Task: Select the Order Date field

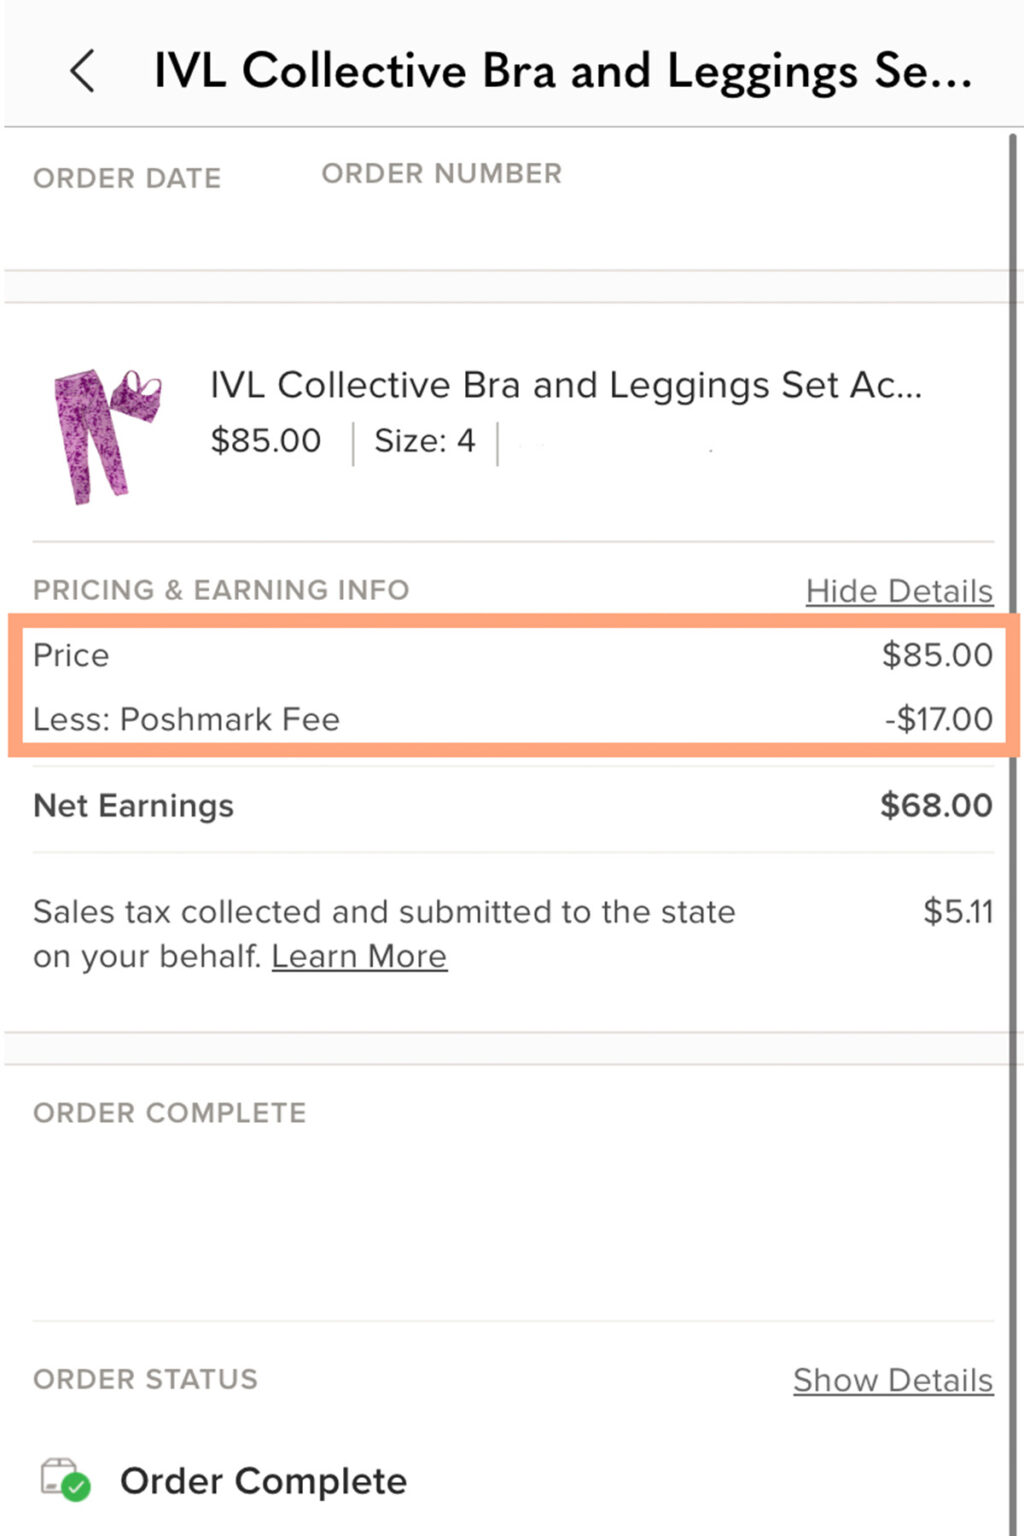Action: (127, 178)
